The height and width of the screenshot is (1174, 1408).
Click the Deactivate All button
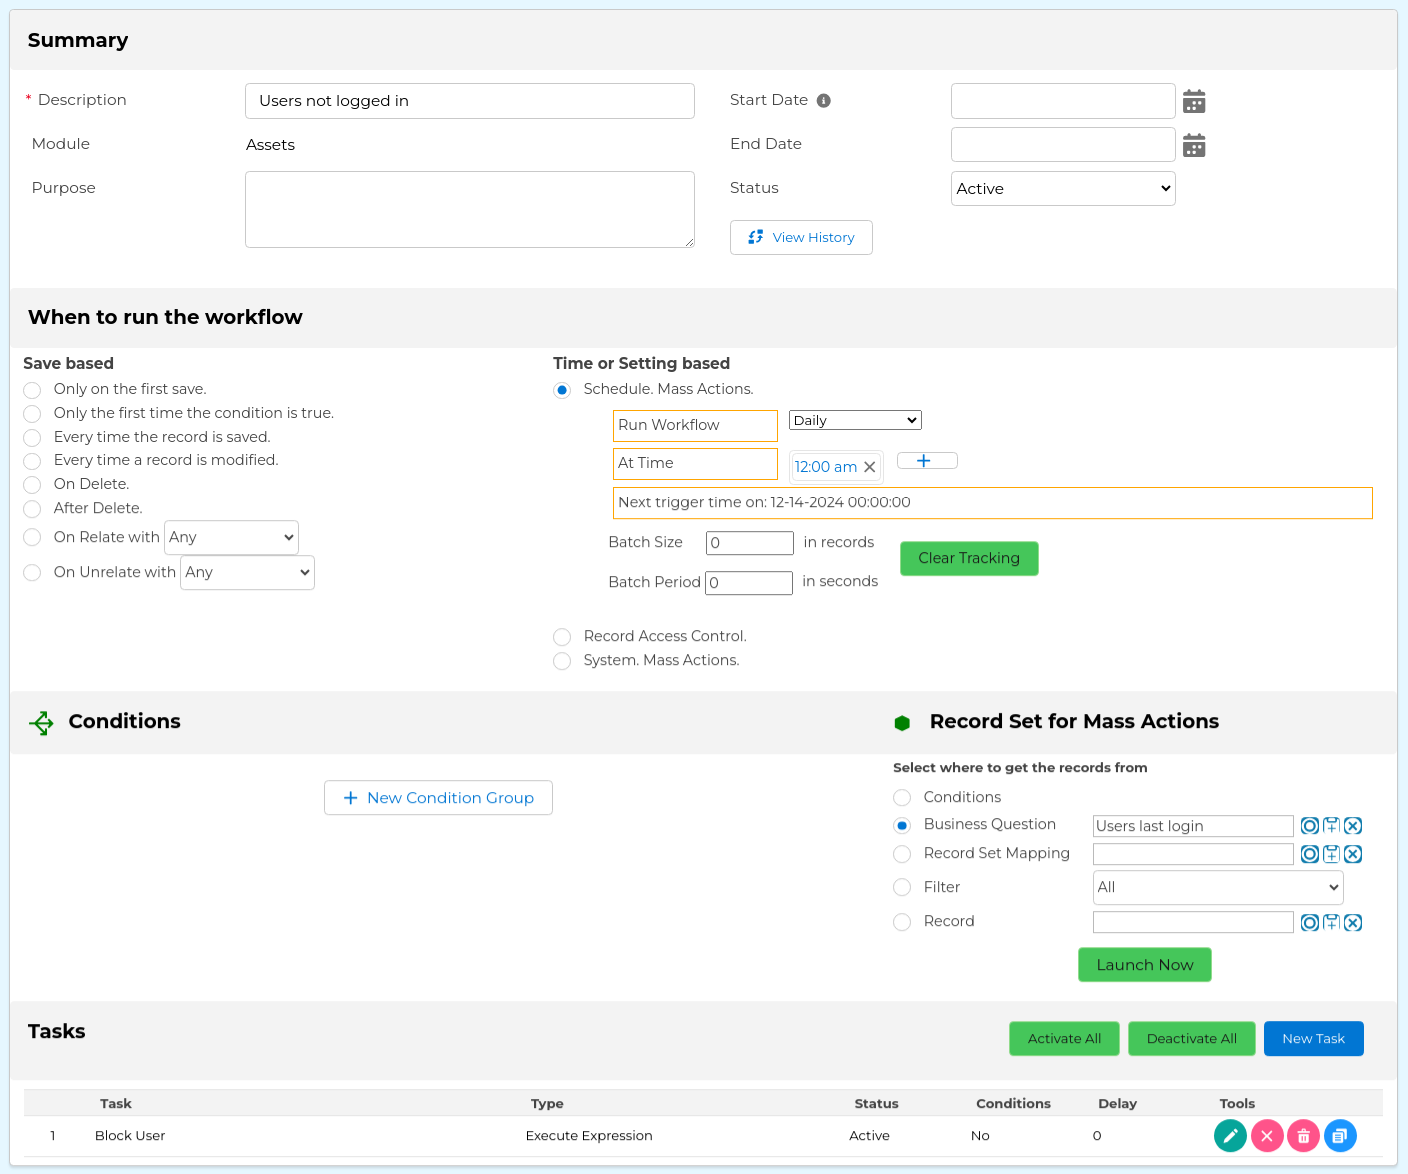(x=1192, y=1039)
